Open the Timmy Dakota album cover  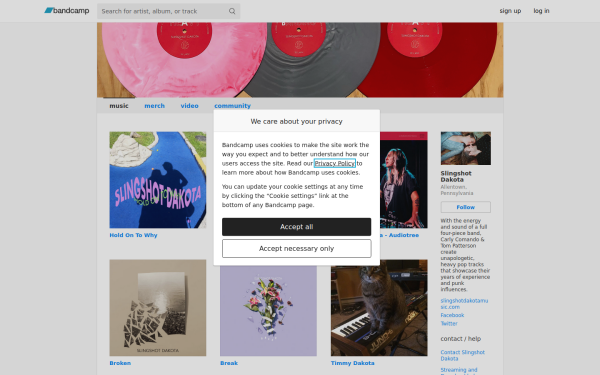point(379,308)
